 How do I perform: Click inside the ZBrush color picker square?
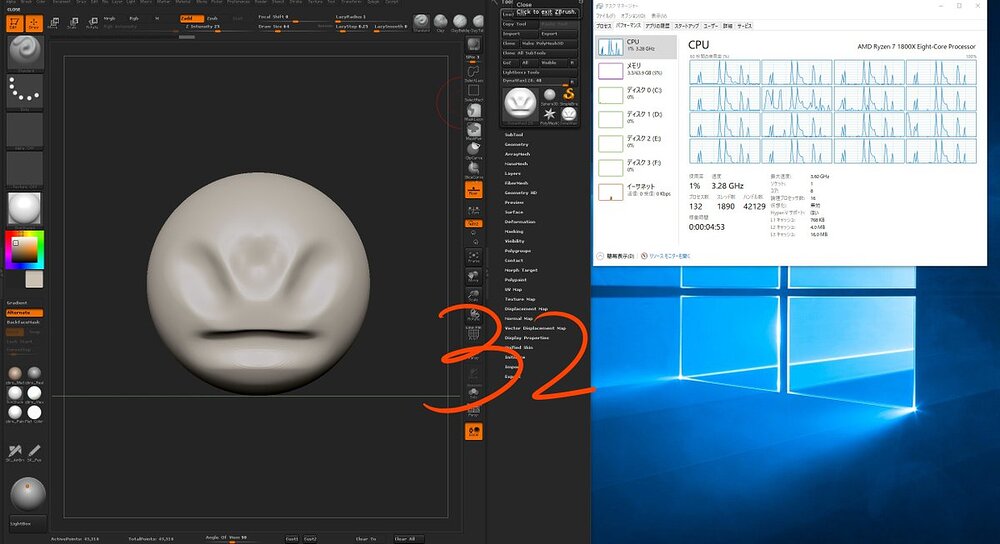[x=24, y=249]
